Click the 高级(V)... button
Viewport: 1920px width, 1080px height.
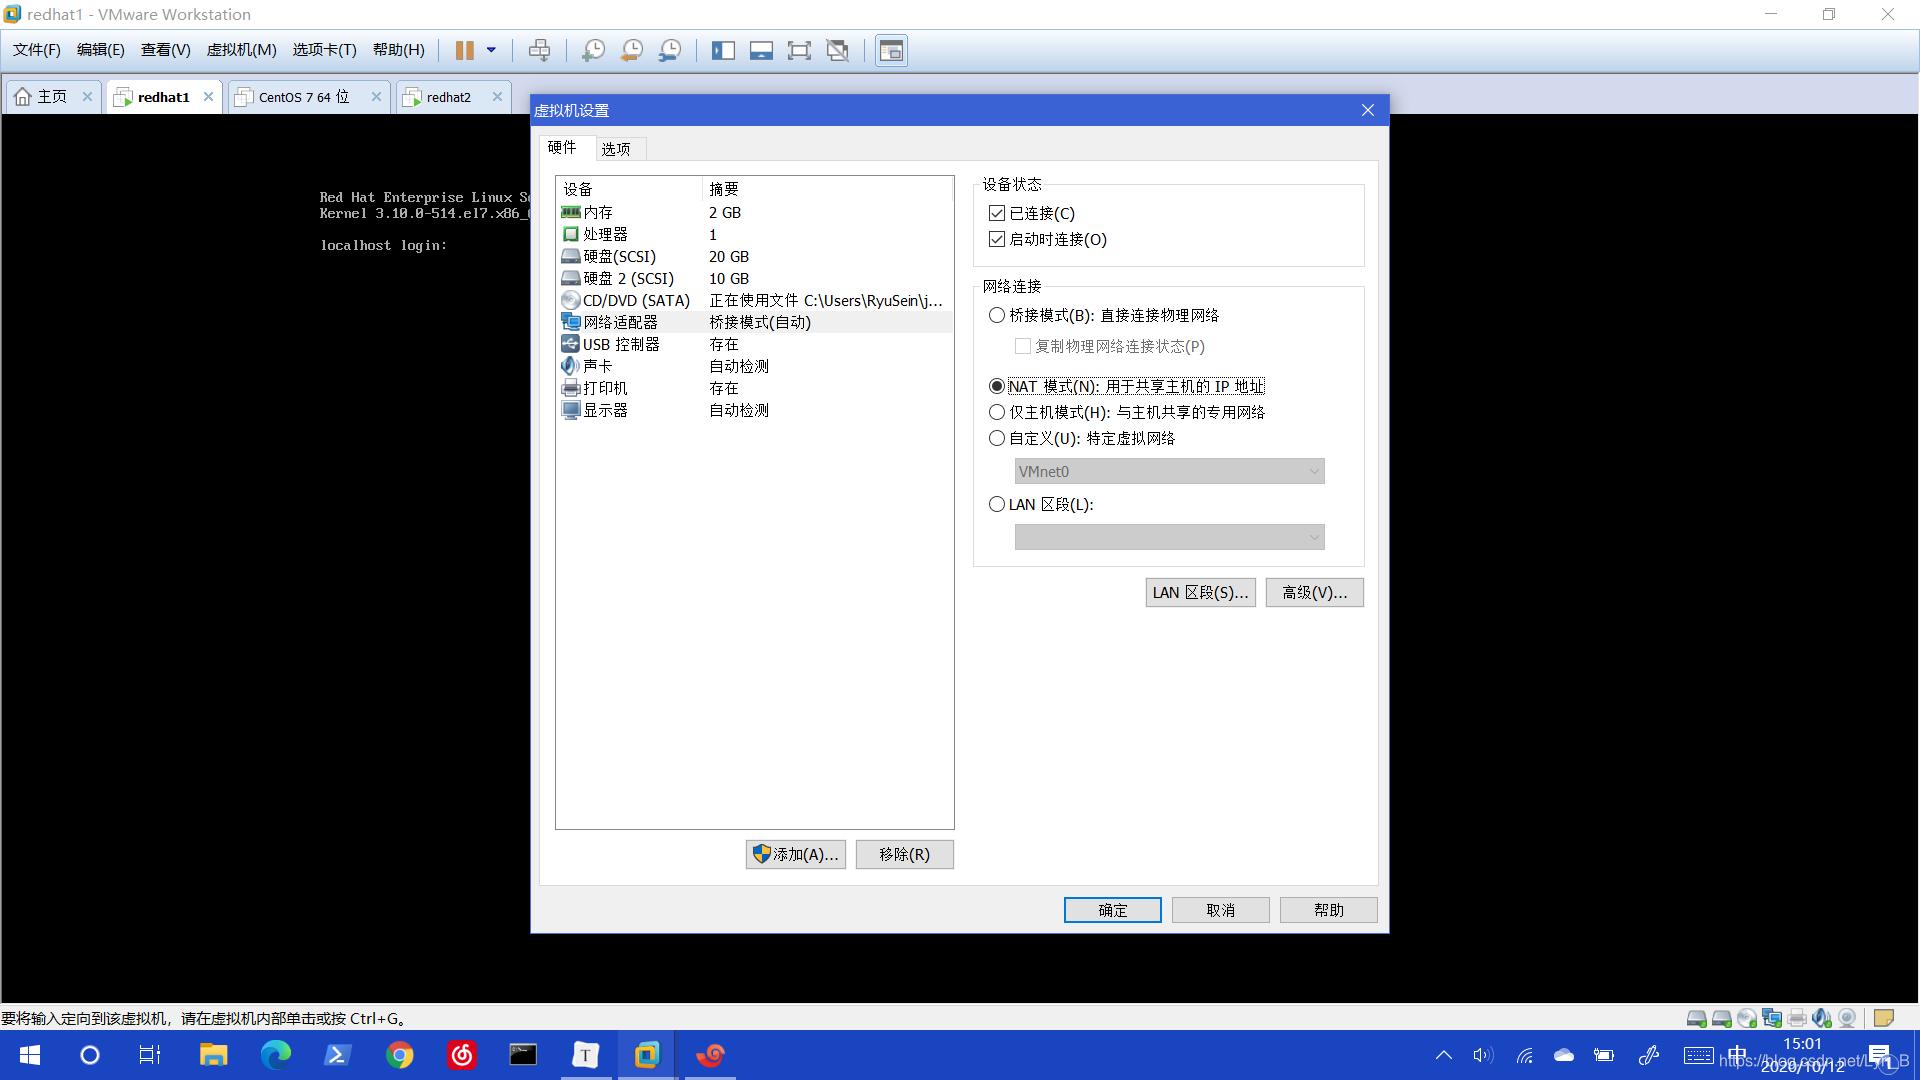tap(1314, 592)
